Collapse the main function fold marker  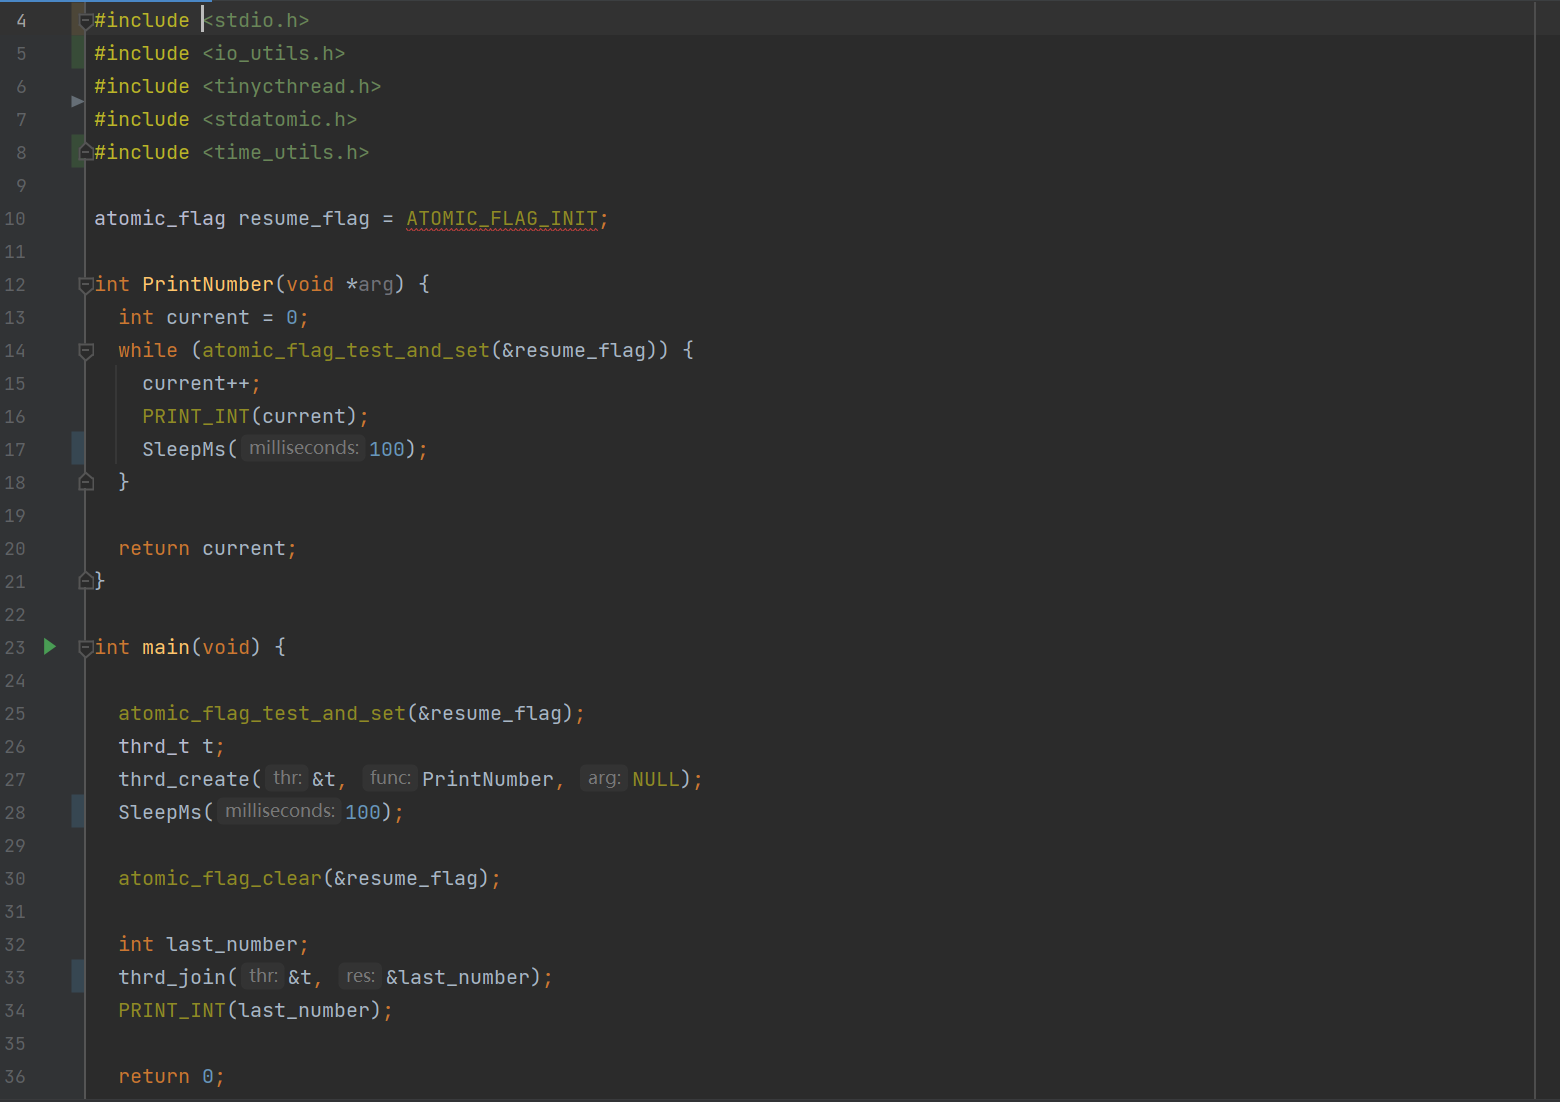pyautogui.click(x=86, y=648)
